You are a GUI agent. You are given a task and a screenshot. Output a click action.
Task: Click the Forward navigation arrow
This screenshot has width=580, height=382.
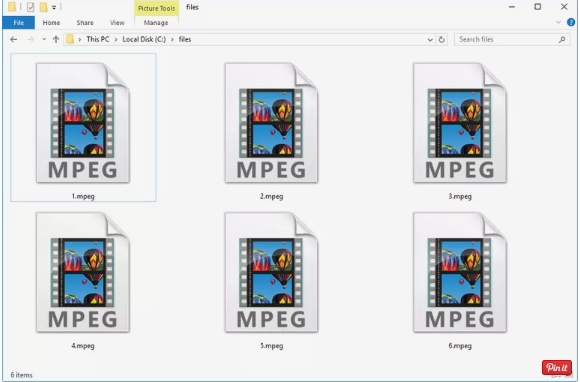30,39
